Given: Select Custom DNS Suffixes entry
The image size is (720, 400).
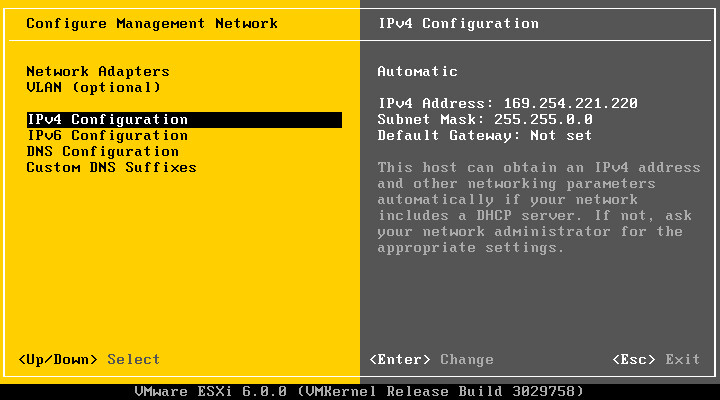Looking at the screenshot, I should click(x=111, y=168).
